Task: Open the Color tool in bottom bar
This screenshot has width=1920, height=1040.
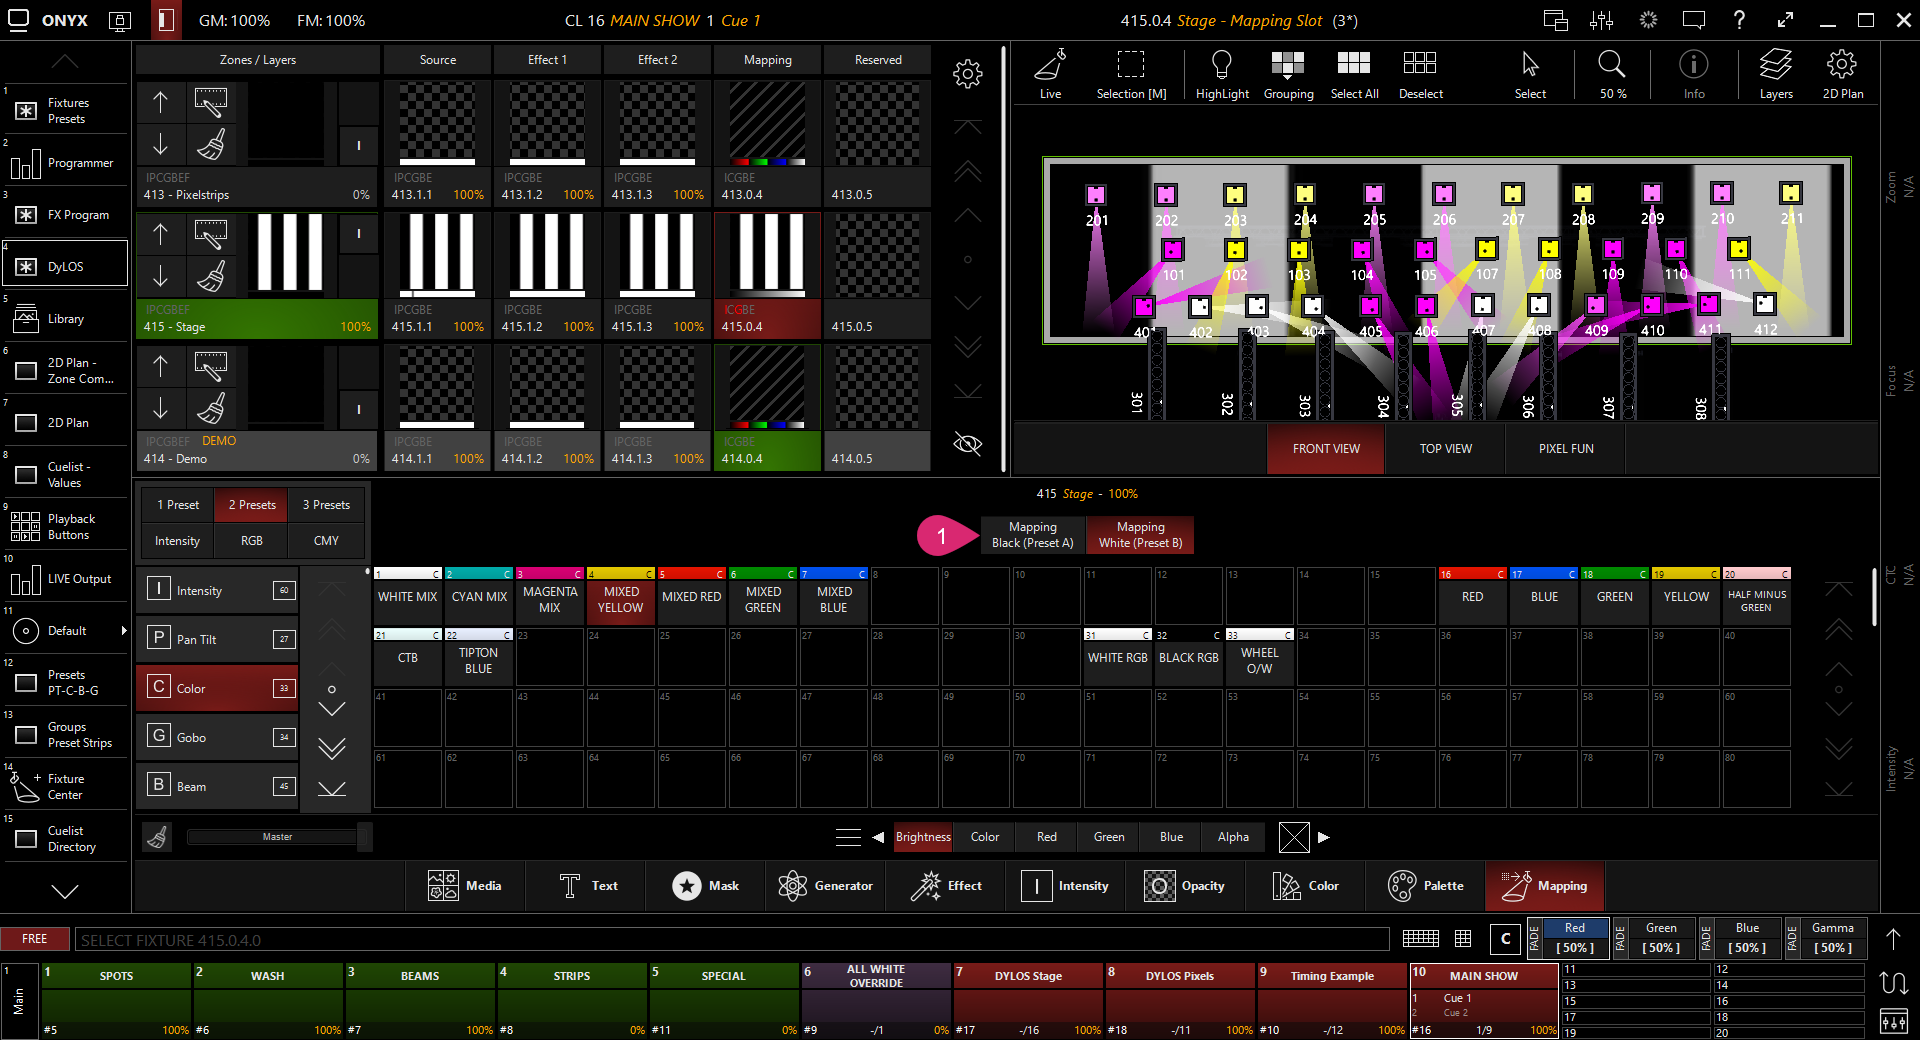Action: coord(1305,886)
